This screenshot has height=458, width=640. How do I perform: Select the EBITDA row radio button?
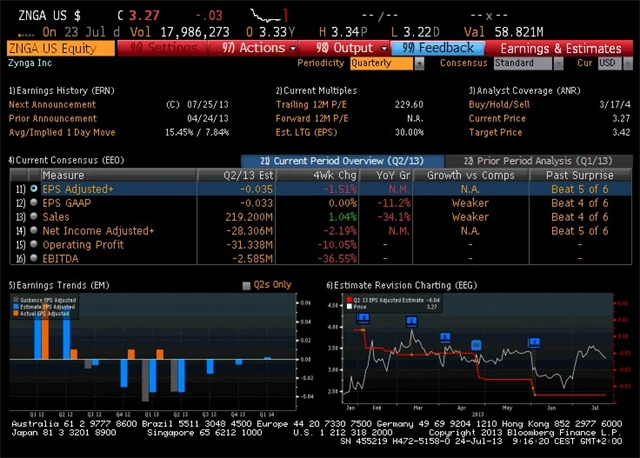pyautogui.click(x=34, y=258)
